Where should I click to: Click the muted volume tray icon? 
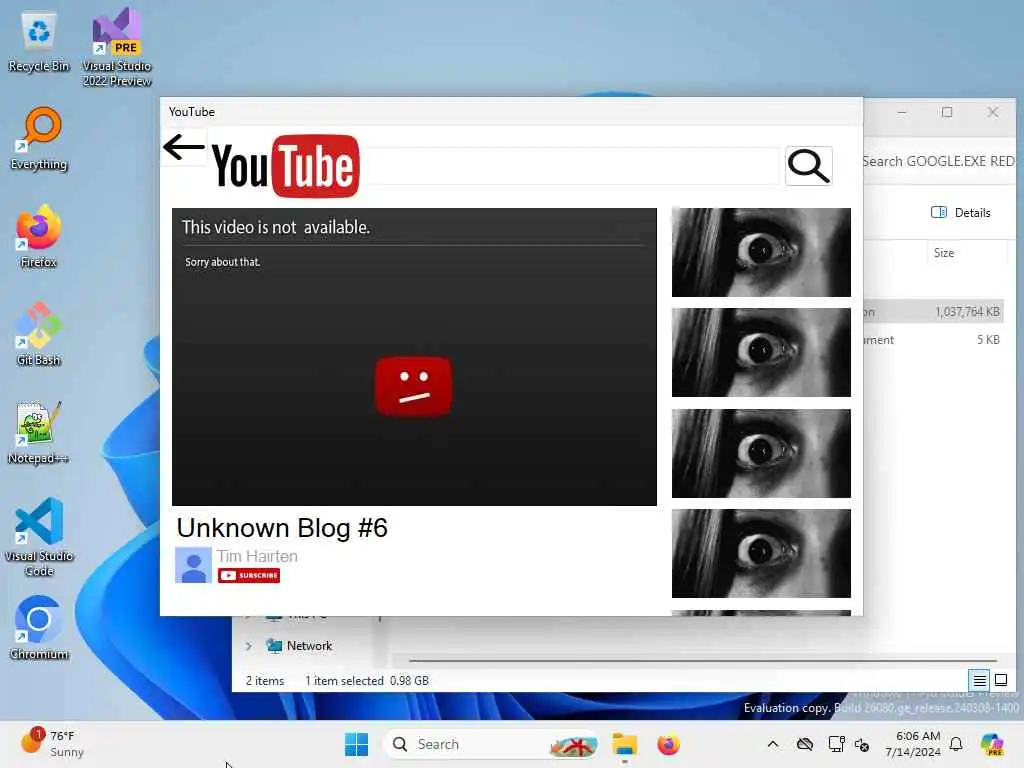[862, 744]
